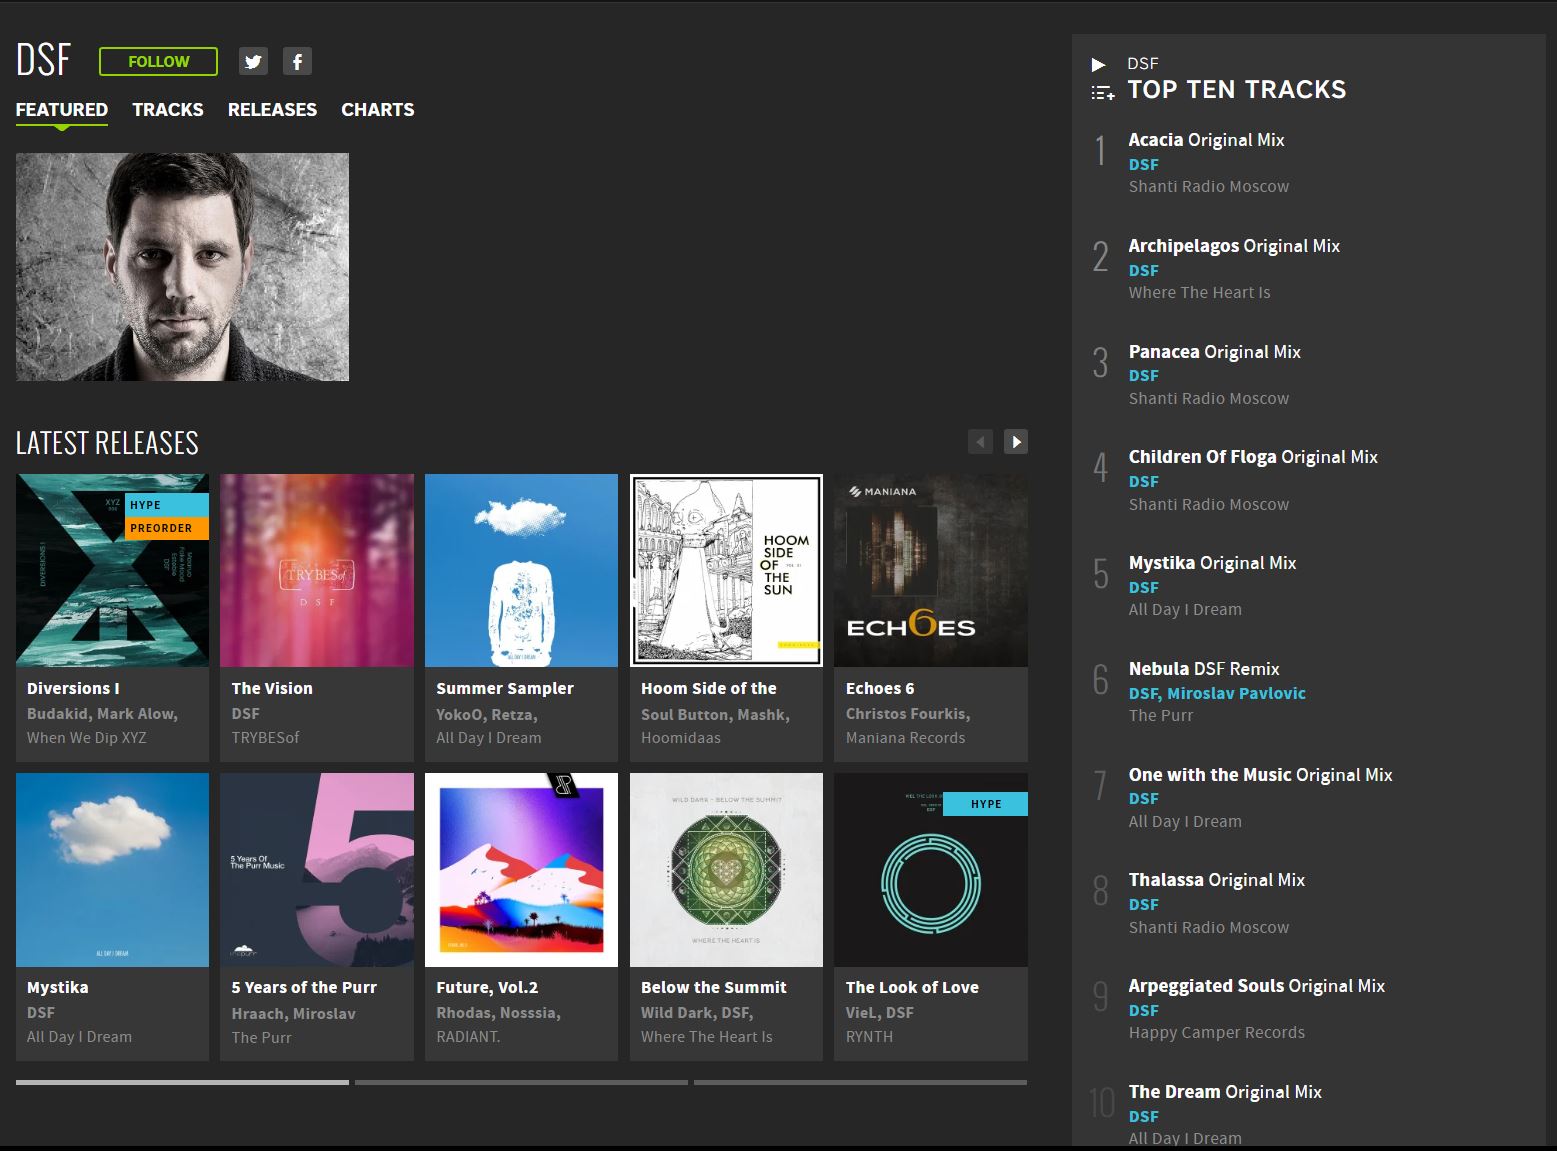
Task: Switch to the Featured tab
Action: (62, 109)
